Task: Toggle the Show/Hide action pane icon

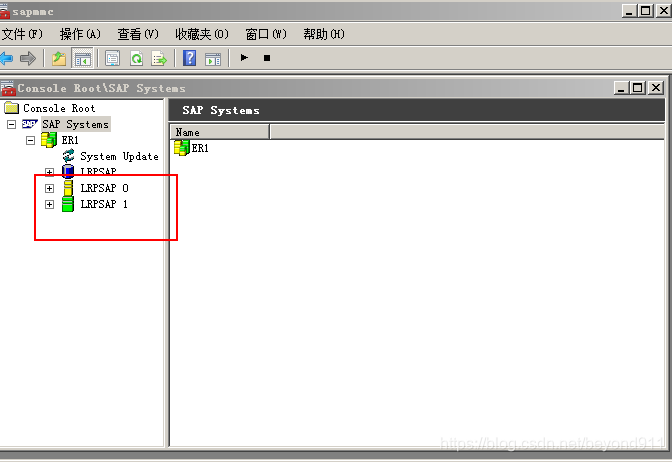Action: [x=213, y=59]
